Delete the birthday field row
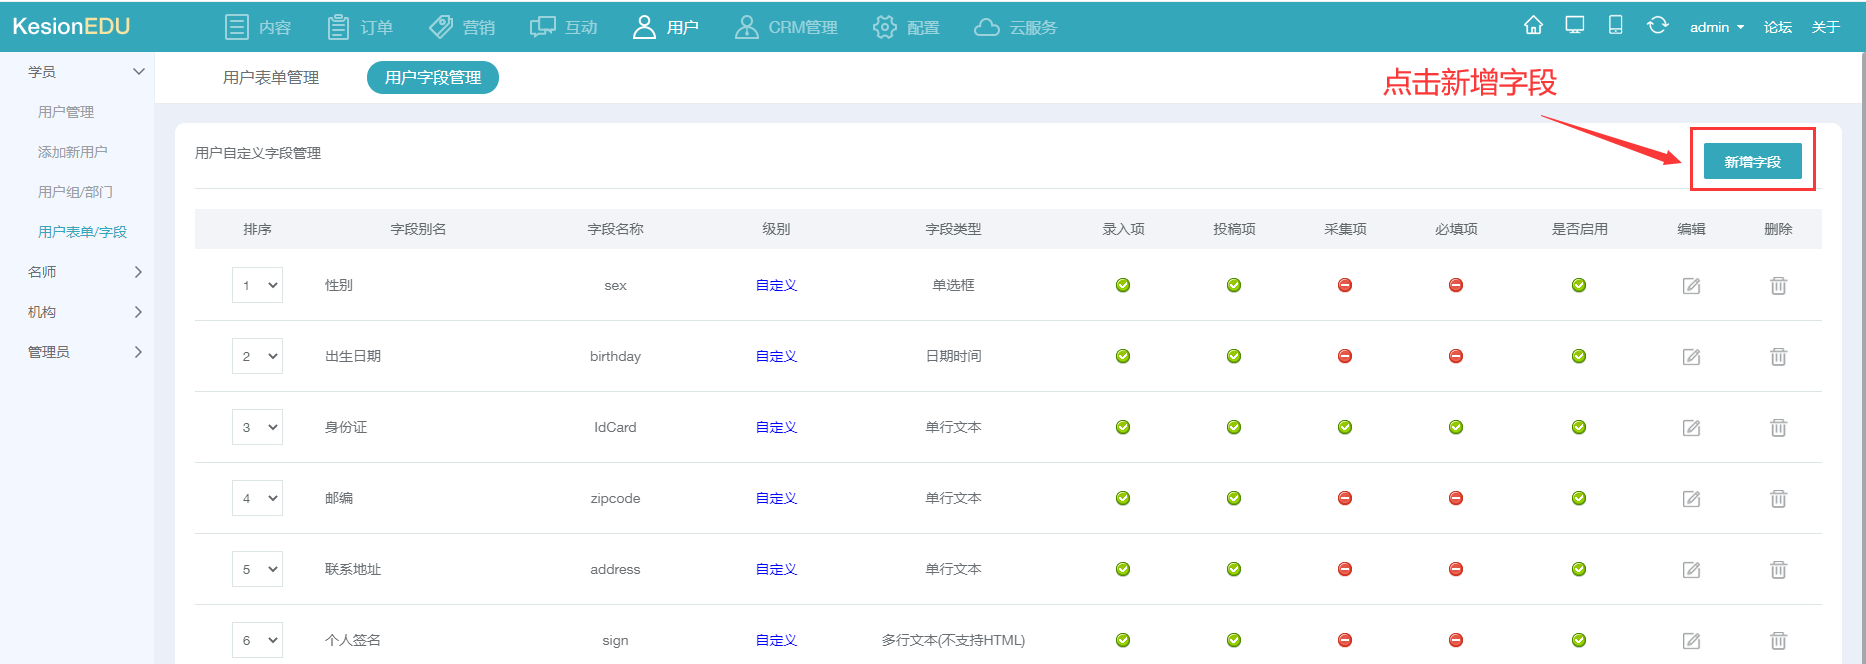The height and width of the screenshot is (664, 1866). point(1778,357)
